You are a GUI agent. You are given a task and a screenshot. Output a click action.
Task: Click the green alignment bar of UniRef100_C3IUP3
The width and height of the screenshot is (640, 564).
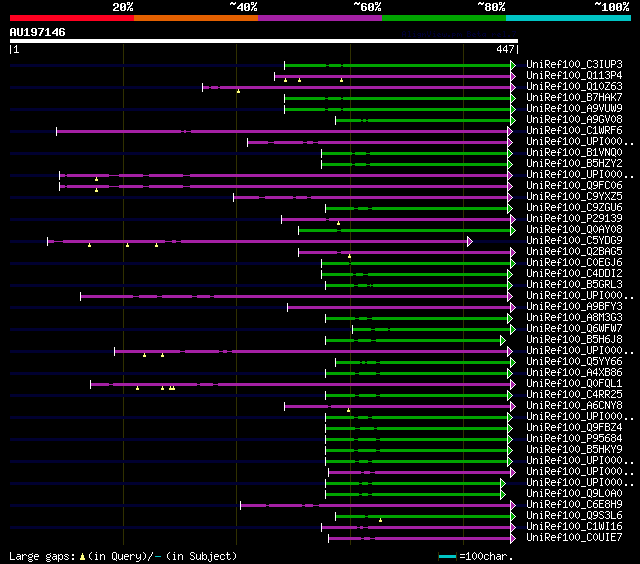pyautogui.click(x=398, y=65)
